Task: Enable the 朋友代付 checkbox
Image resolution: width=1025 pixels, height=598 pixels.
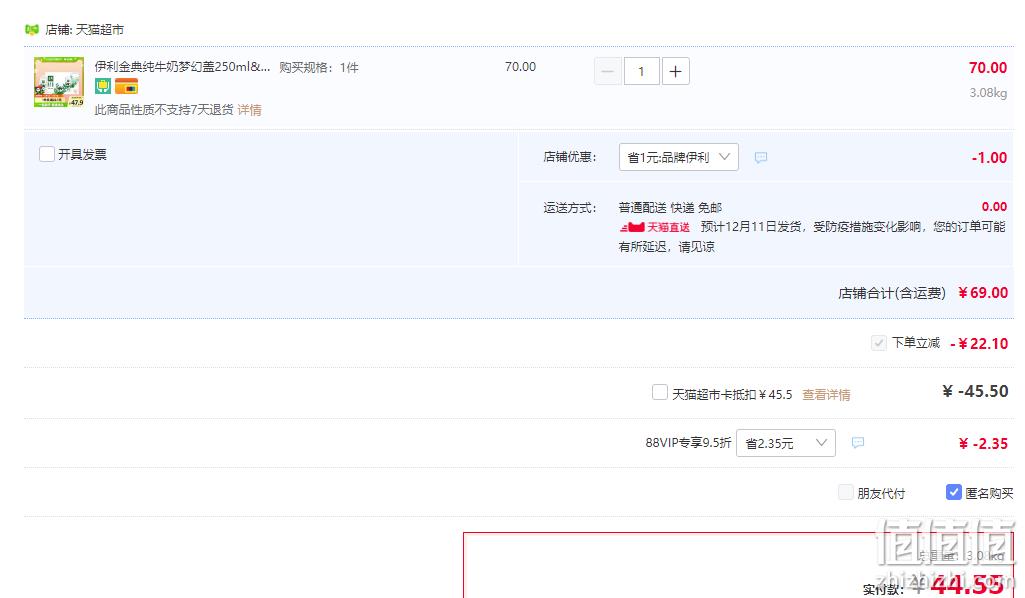Action: click(x=846, y=492)
